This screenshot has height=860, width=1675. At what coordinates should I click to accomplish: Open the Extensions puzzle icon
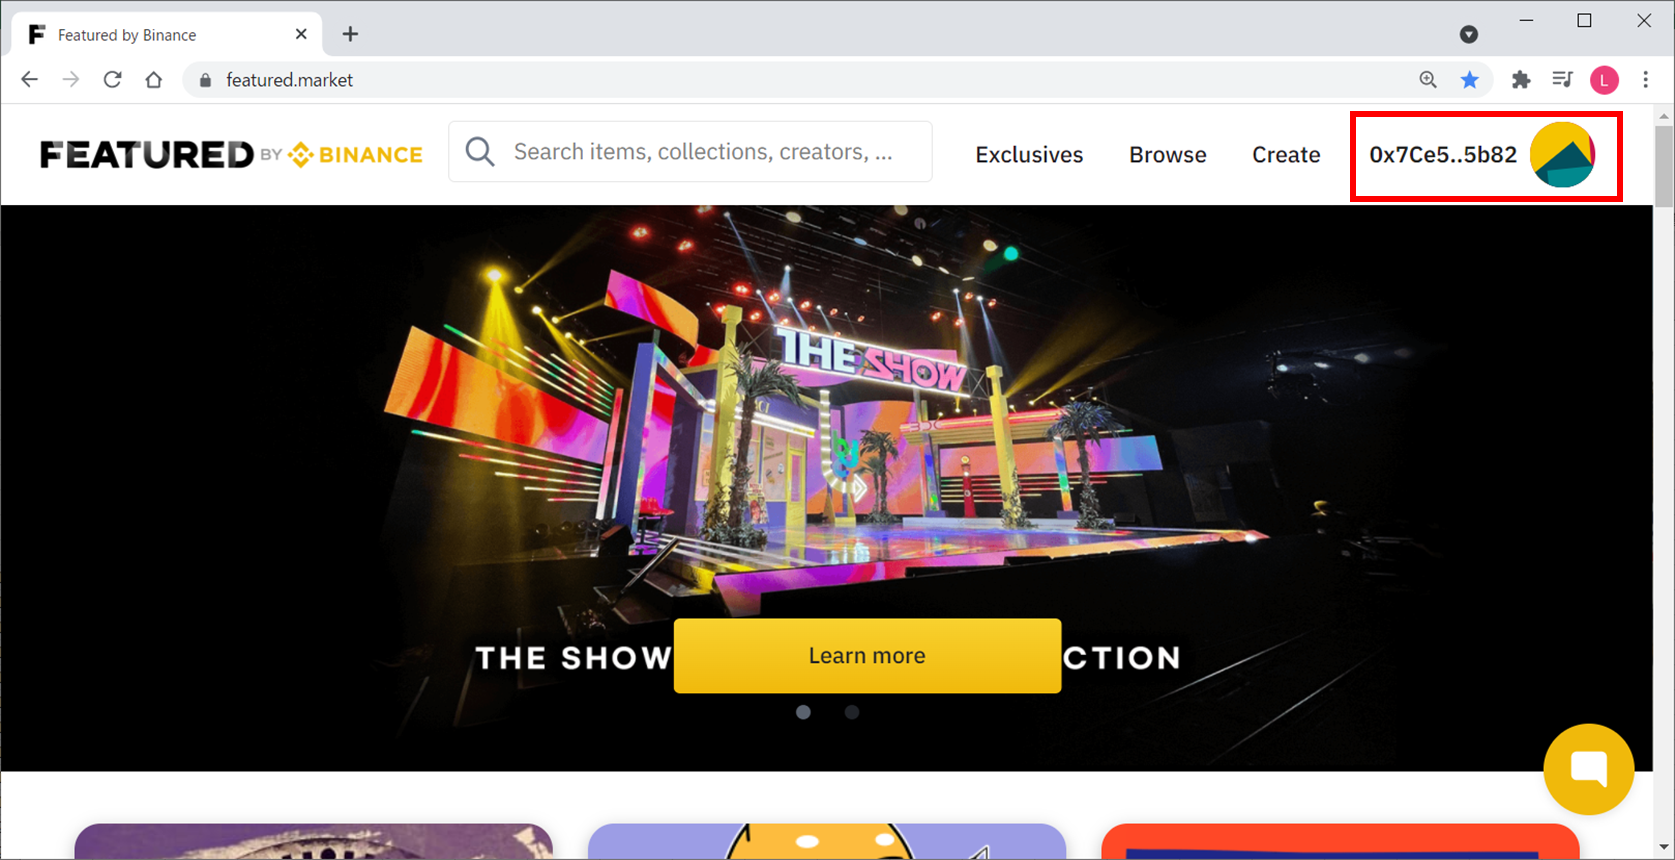1521,80
